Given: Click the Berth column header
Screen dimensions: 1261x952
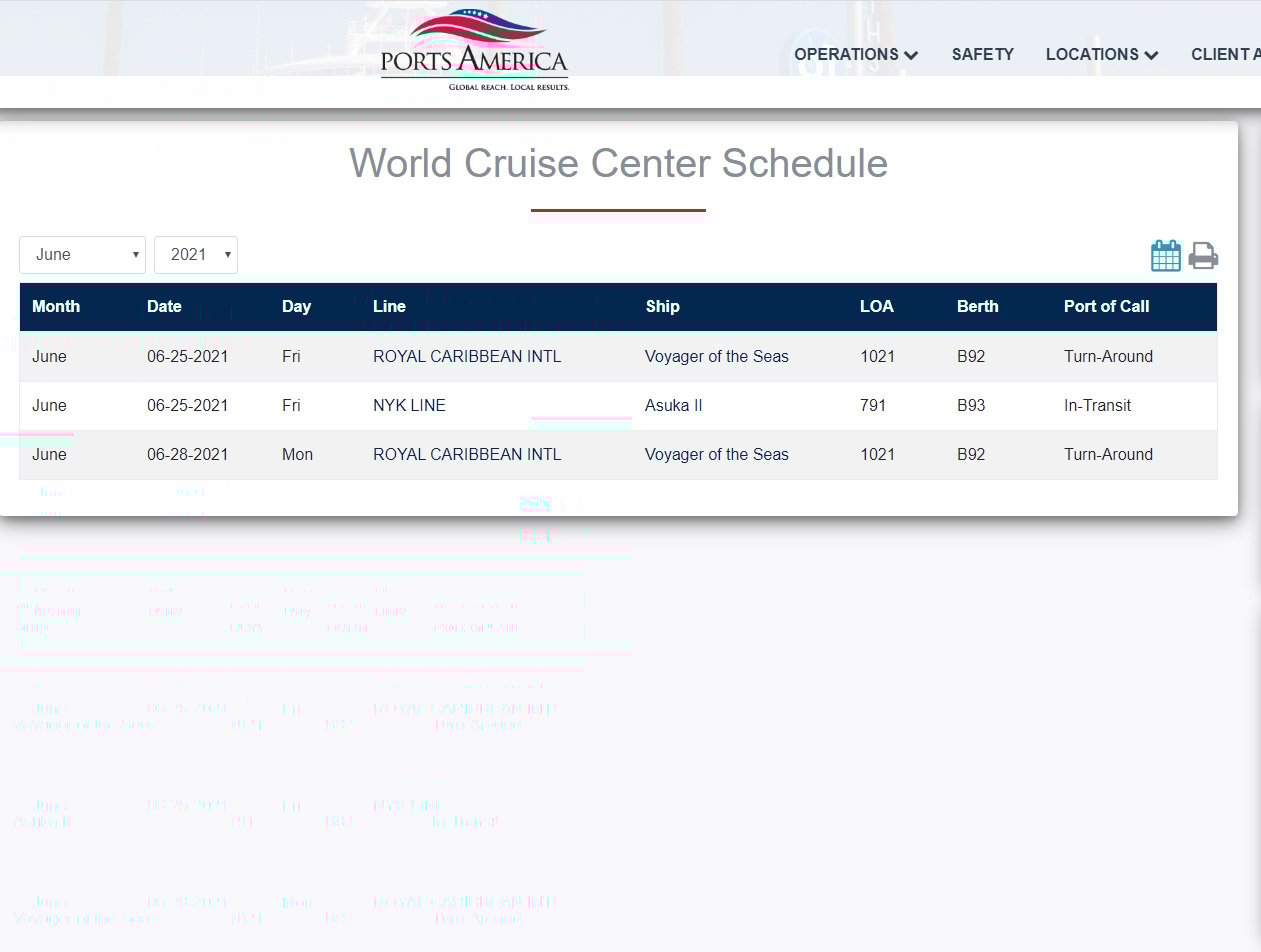Looking at the screenshot, I should [x=977, y=307].
